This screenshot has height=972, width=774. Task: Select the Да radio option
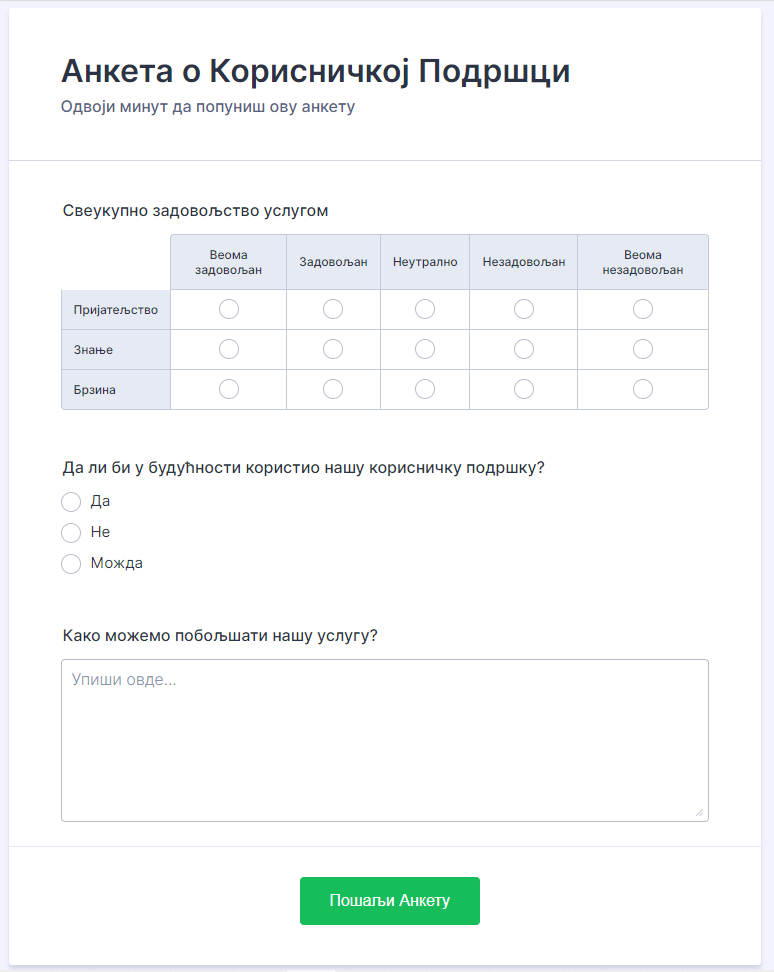pos(71,501)
